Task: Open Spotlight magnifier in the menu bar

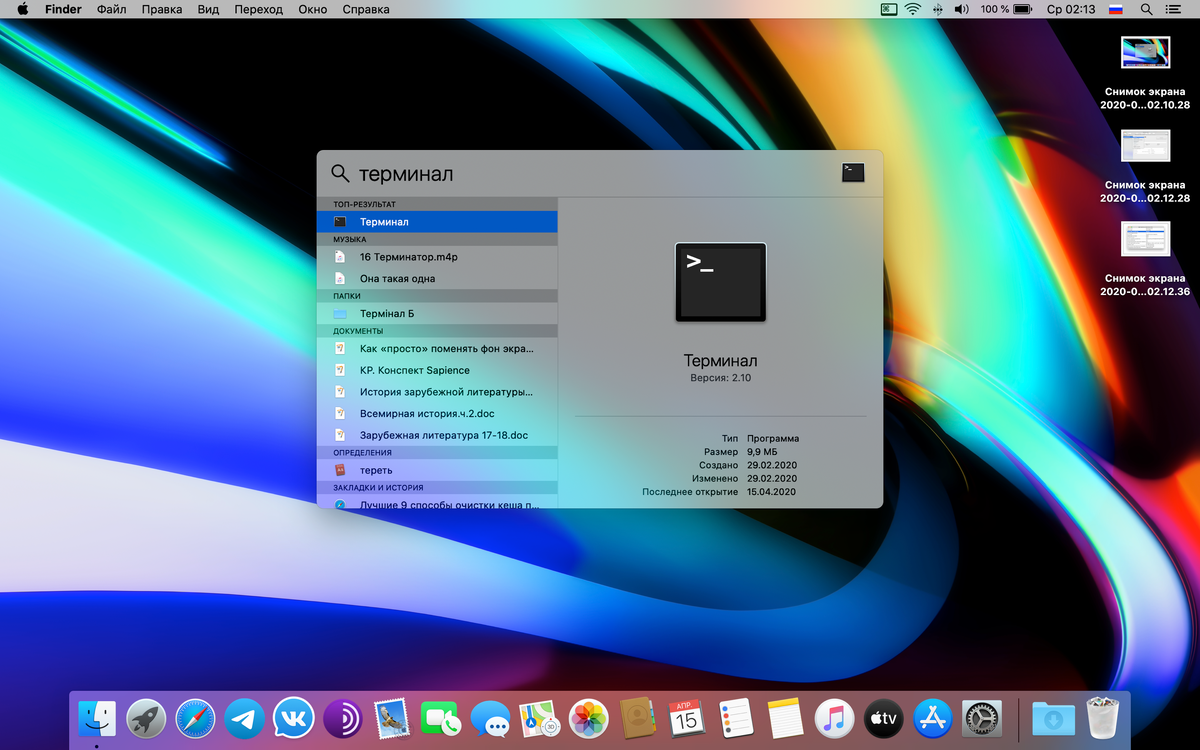Action: (1146, 9)
